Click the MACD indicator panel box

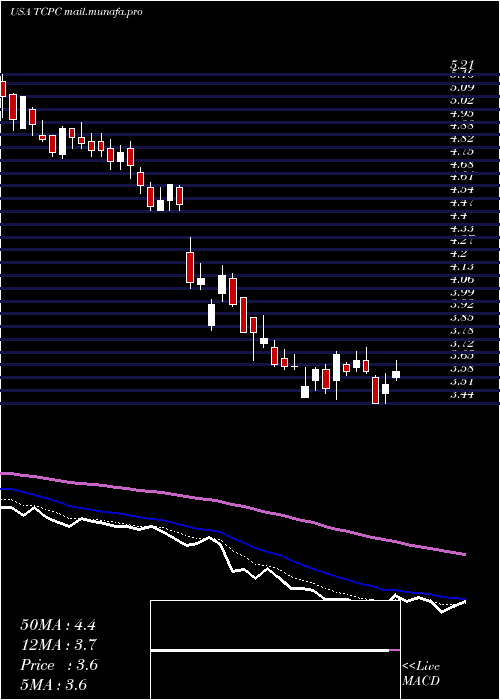(275, 650)
